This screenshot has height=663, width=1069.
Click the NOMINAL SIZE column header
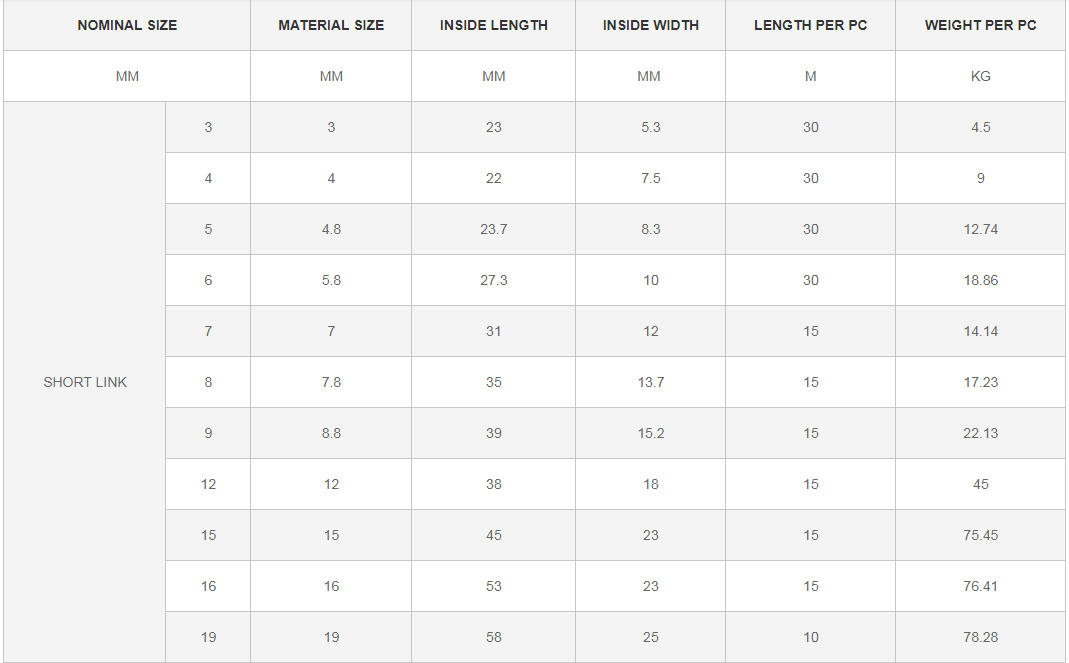coord(127,25)
